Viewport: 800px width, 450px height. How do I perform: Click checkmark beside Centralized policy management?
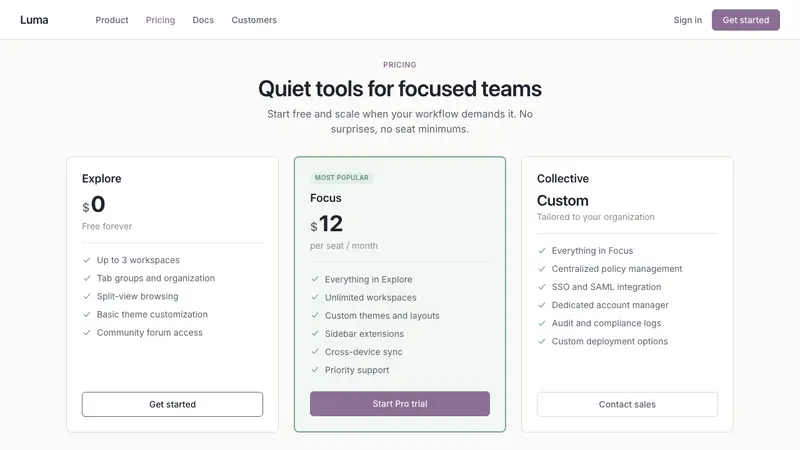point(542,269)
